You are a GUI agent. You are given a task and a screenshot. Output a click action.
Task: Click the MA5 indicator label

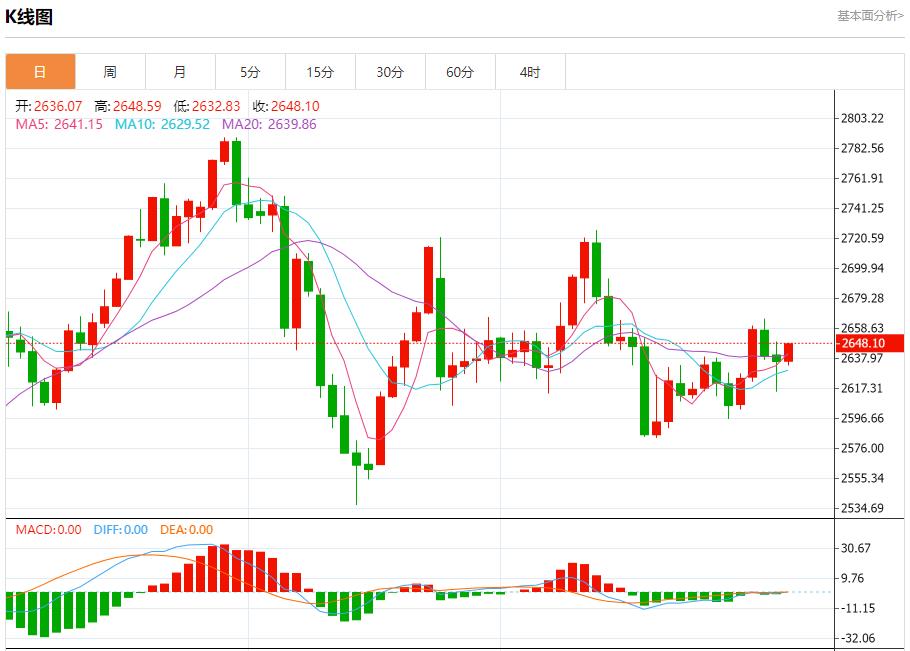pyautogui.click(x=59, y=124)
